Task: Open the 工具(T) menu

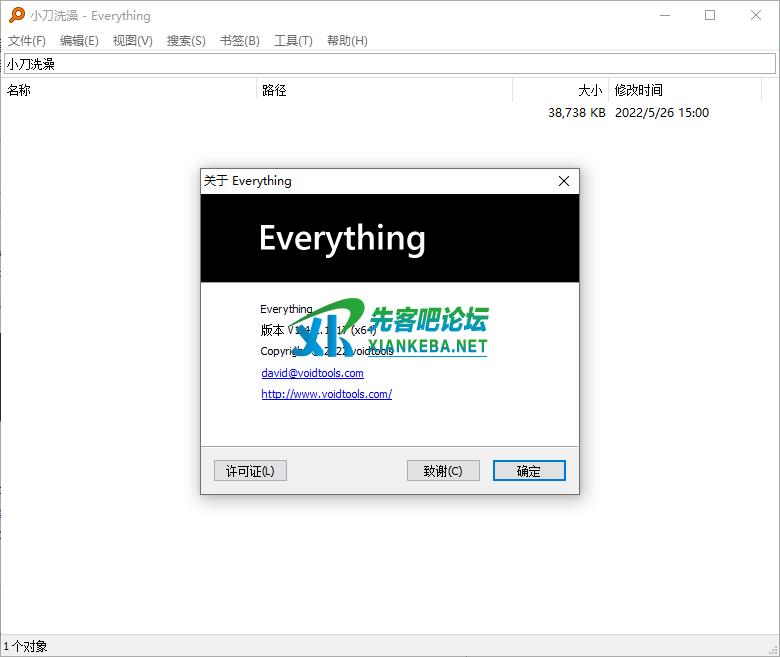Action: (x=293, y=40)
